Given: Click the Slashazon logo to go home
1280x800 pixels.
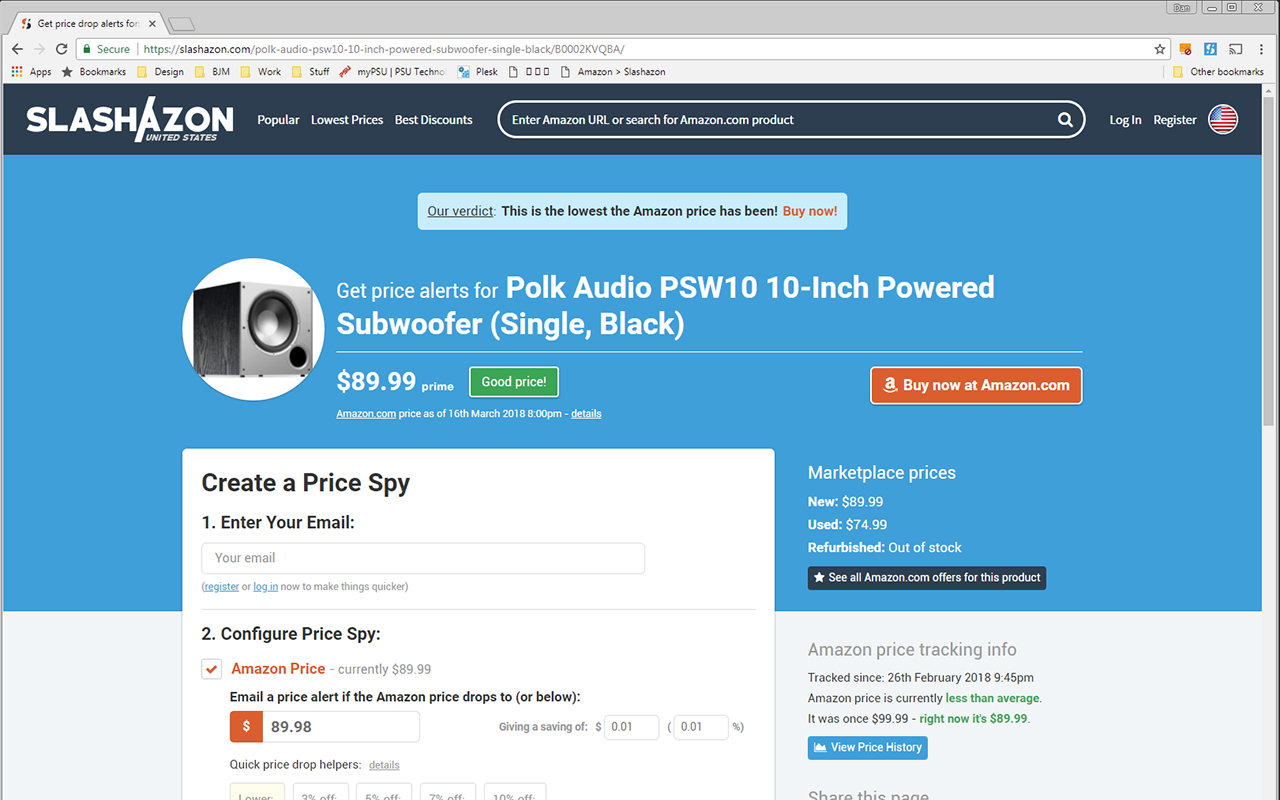Looking at the screenshot, I should (130, 119).
